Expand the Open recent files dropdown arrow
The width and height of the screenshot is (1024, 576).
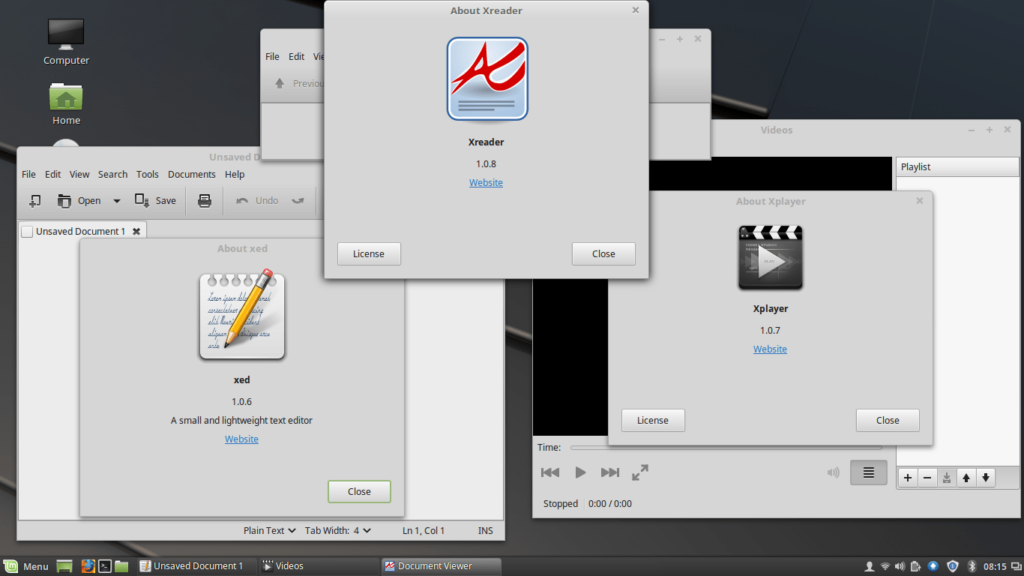116,201
